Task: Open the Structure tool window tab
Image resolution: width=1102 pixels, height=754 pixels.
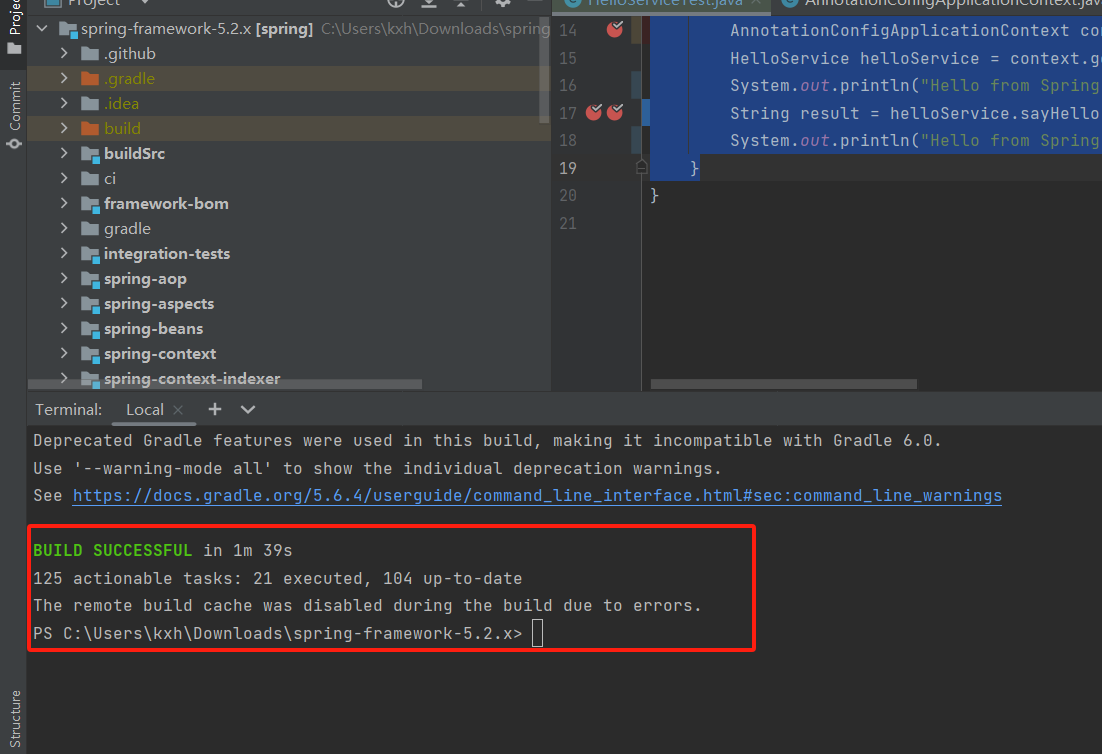Action: pos(15,718)
